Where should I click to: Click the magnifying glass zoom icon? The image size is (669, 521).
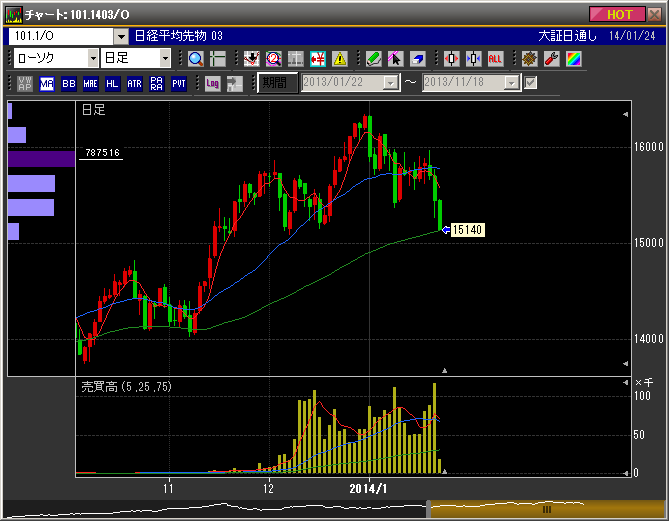(x=195, y=59)
